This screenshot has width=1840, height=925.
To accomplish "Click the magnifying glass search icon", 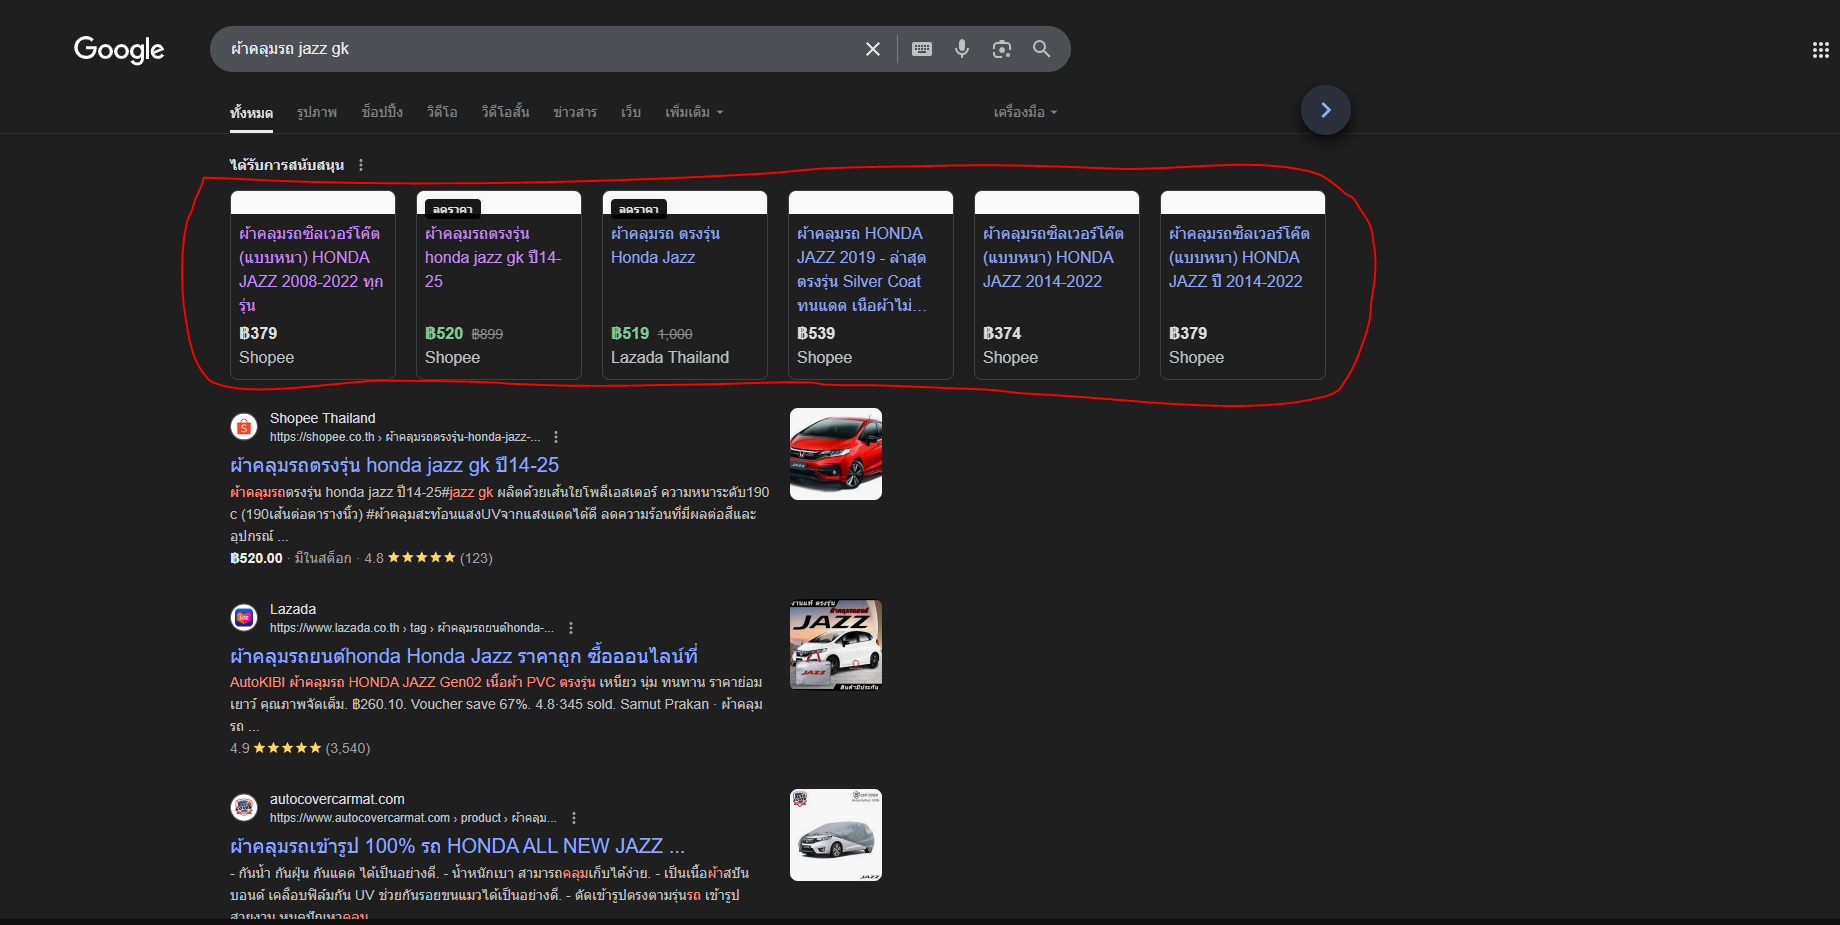I will click(x=1041, y=49).
